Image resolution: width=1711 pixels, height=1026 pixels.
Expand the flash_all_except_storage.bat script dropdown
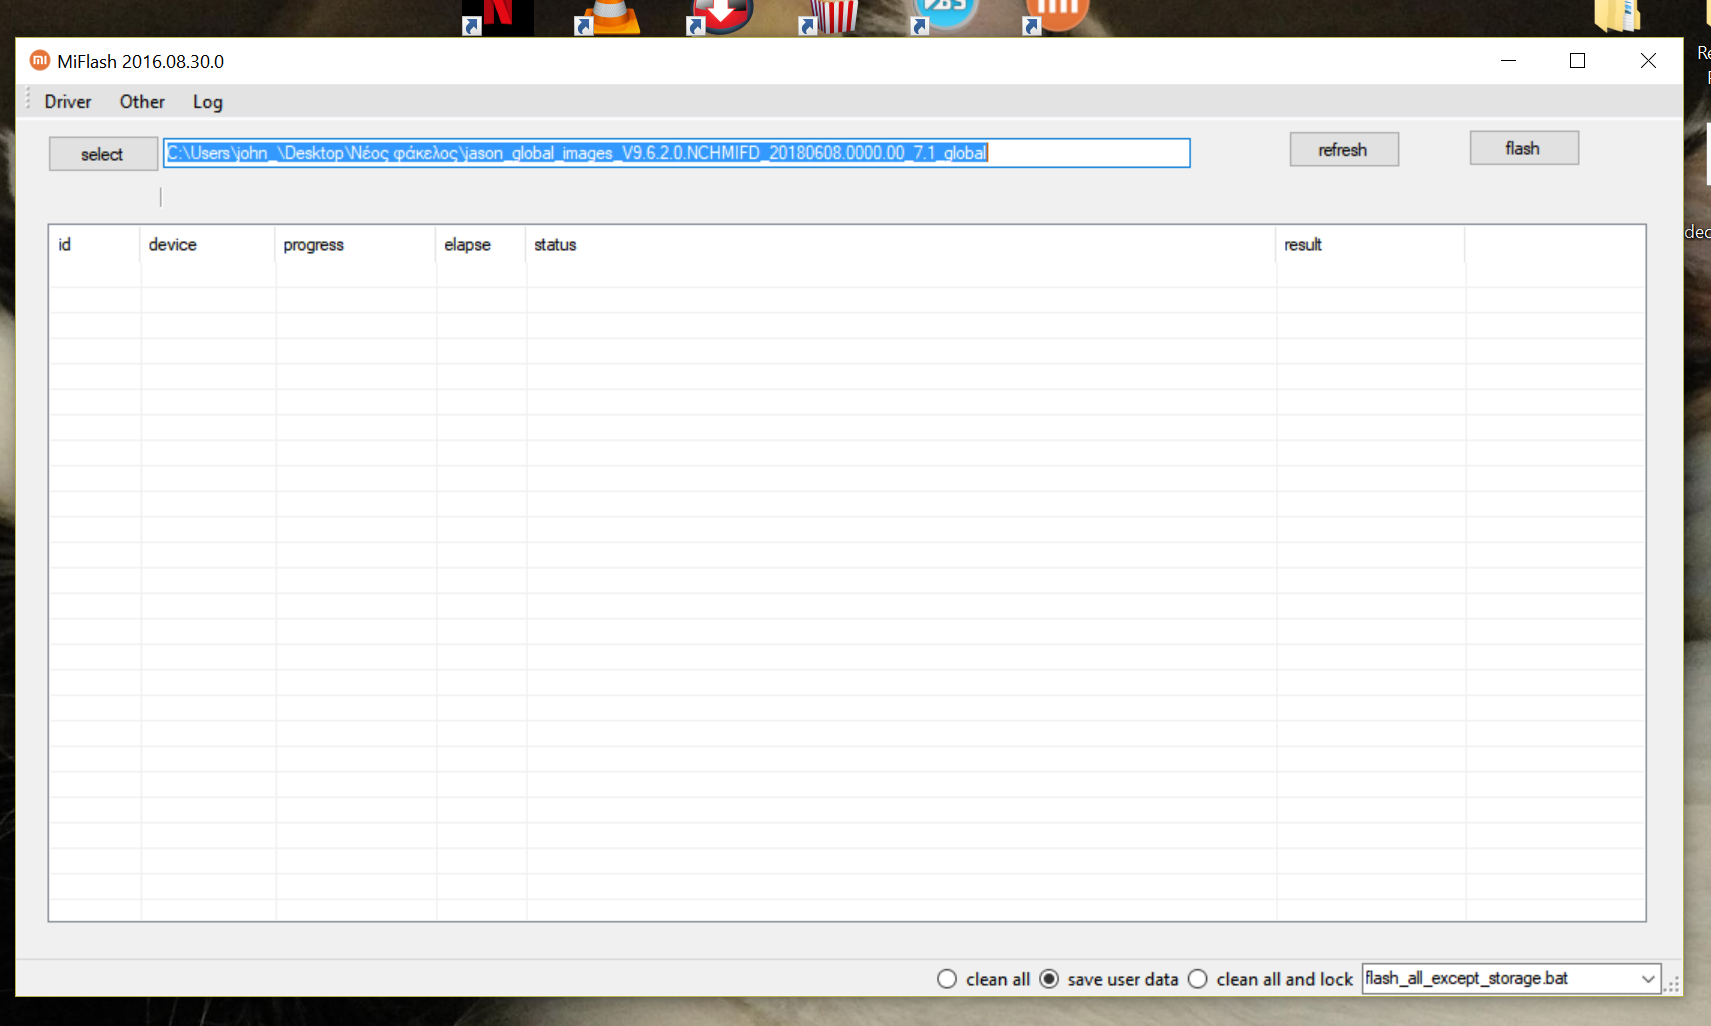pyautogui.click(x=1648, y=979)
